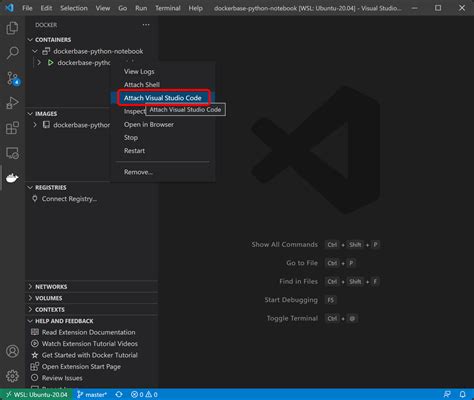
Task: Click the plug icon beside Connect Registry
Action: point(35,199)
